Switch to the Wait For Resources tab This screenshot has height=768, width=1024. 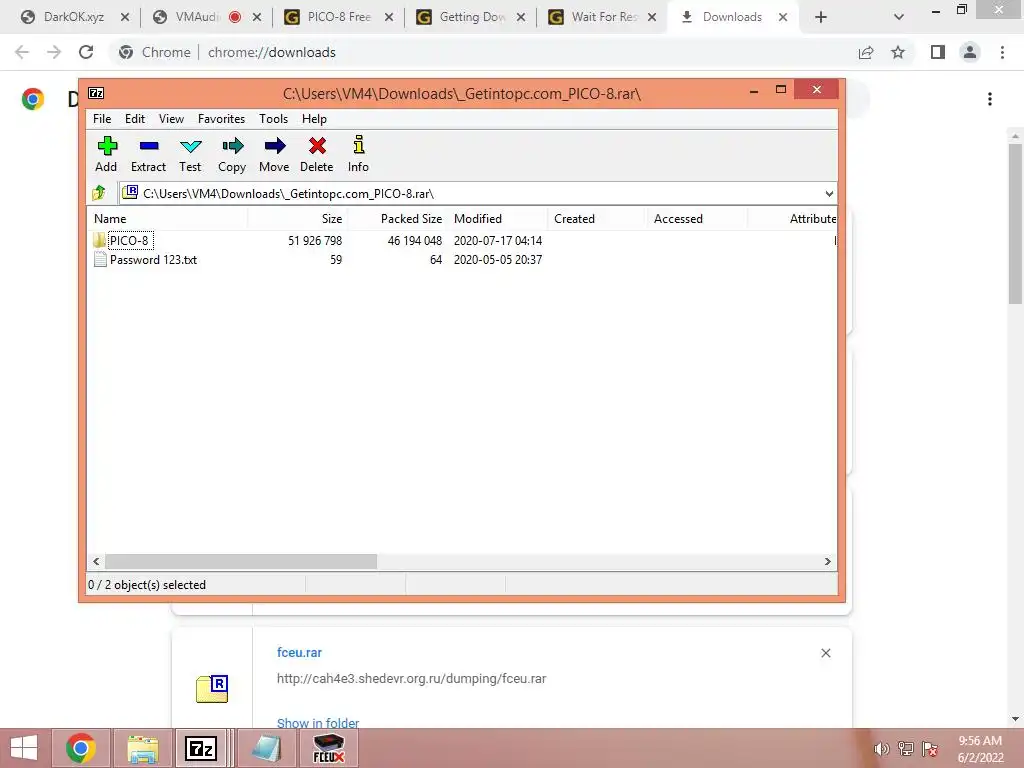click(602, 17)
